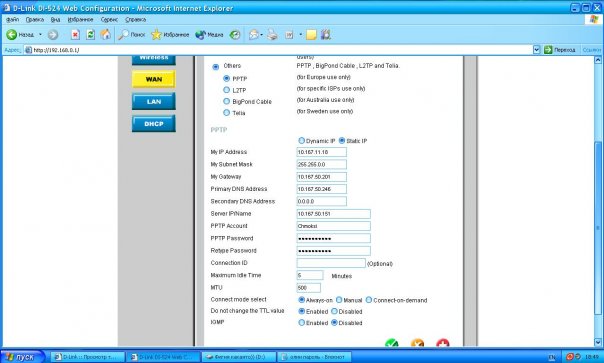Click the red tray icon near clock
604x363 pixels.
570,356
